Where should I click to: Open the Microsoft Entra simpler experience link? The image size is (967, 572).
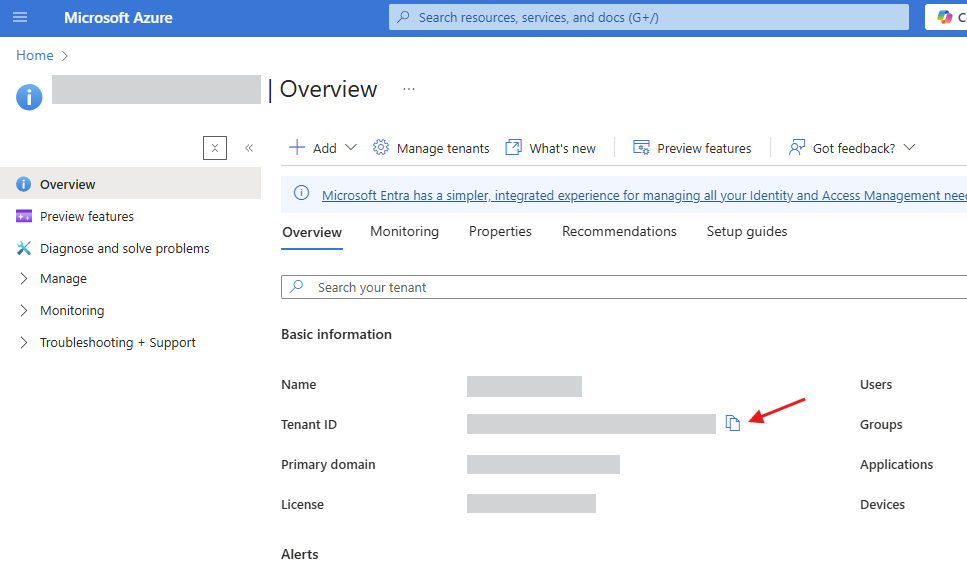coord(644,195)
